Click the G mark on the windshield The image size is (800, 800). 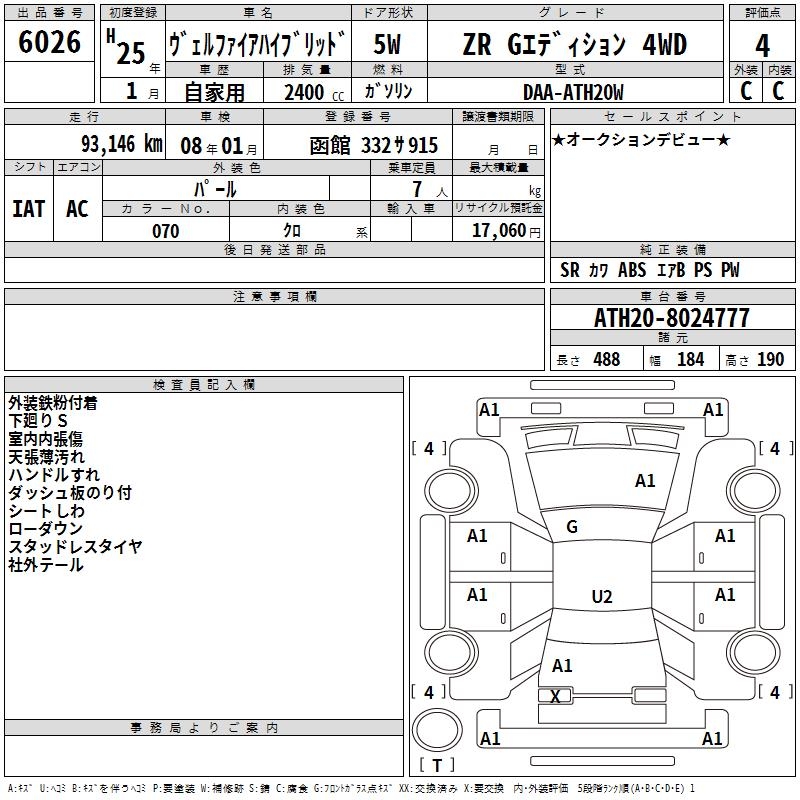coord(572,527)
